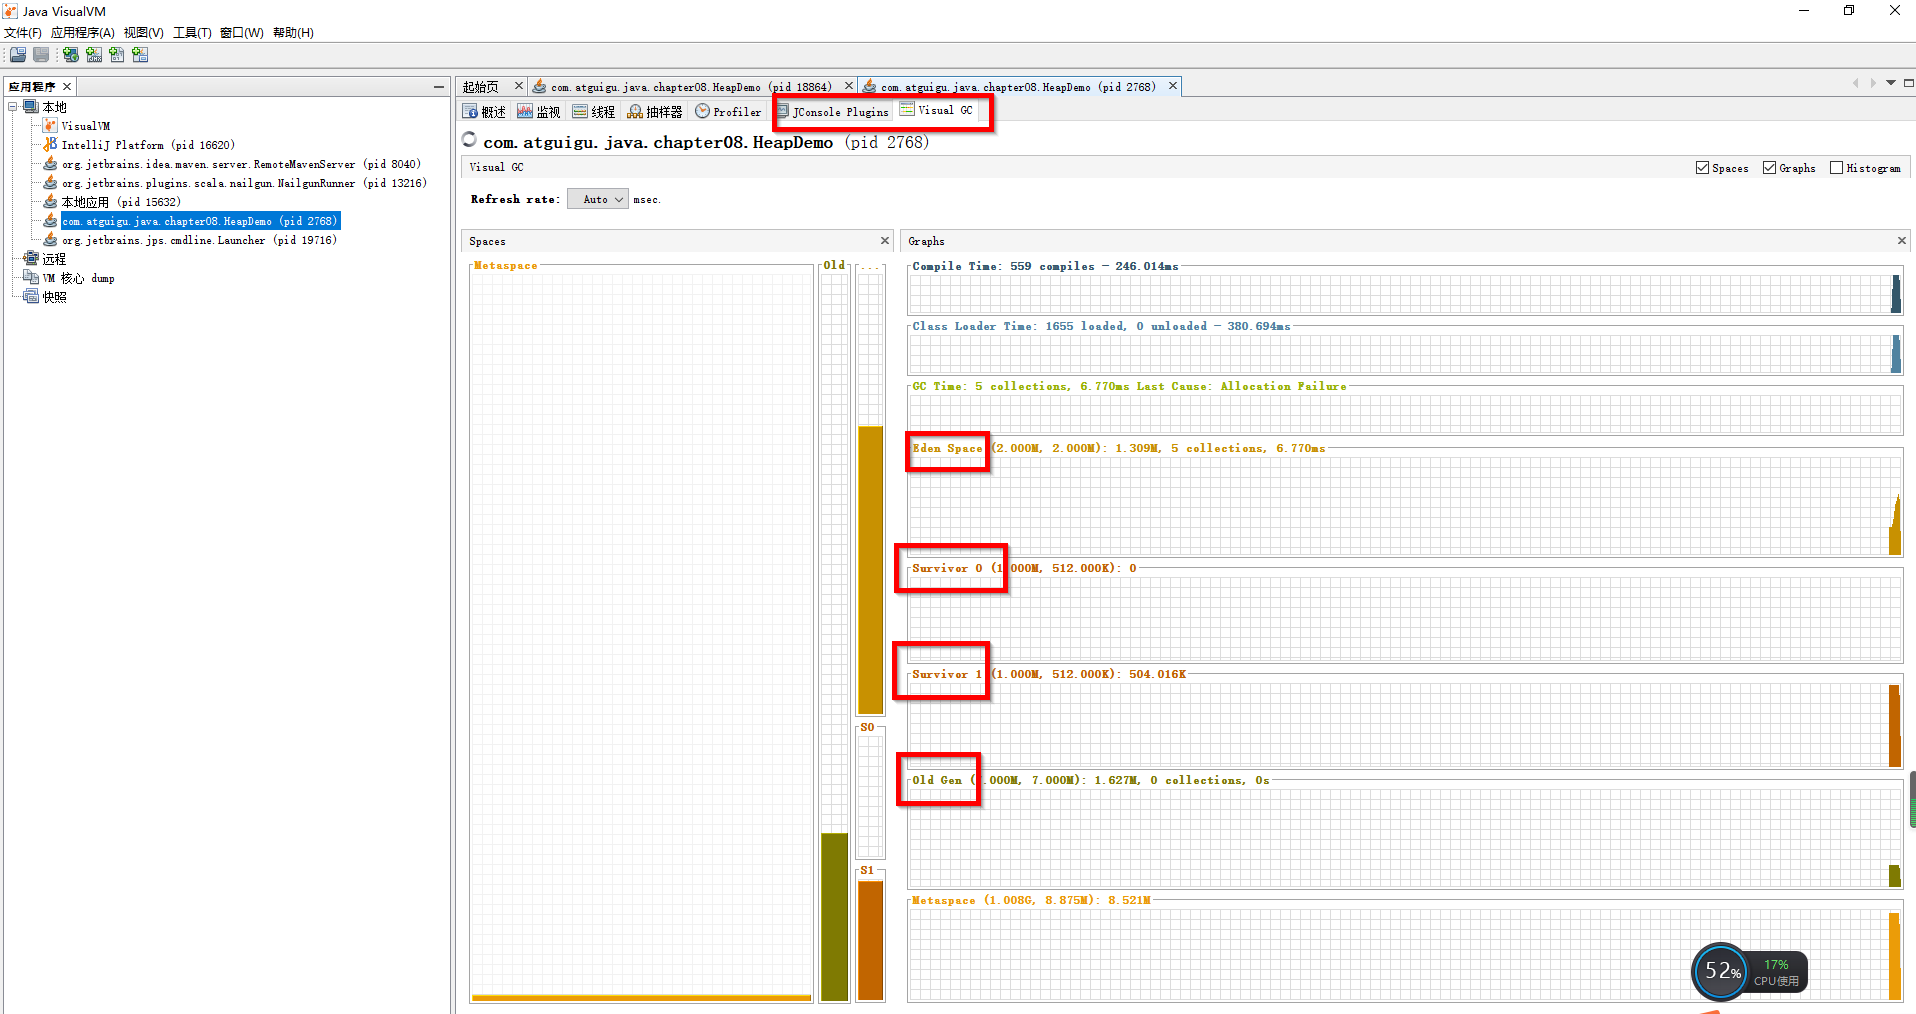Close the 应用程序 panel tab

pyautogui.click(x=67, y=87)
